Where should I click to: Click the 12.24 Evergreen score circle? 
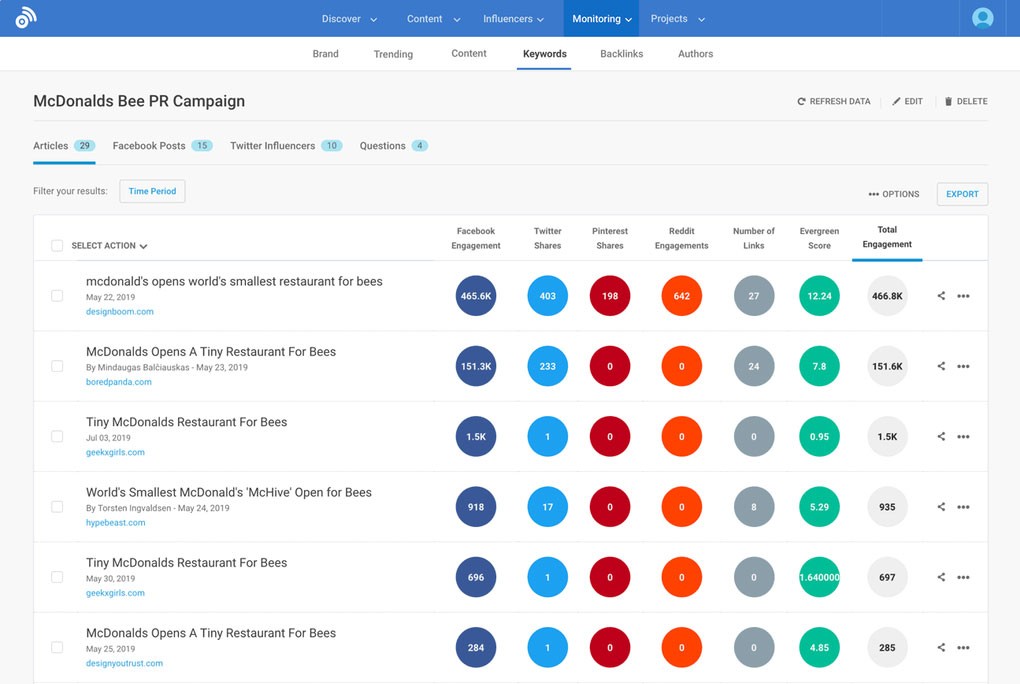[x=819, y=296]
